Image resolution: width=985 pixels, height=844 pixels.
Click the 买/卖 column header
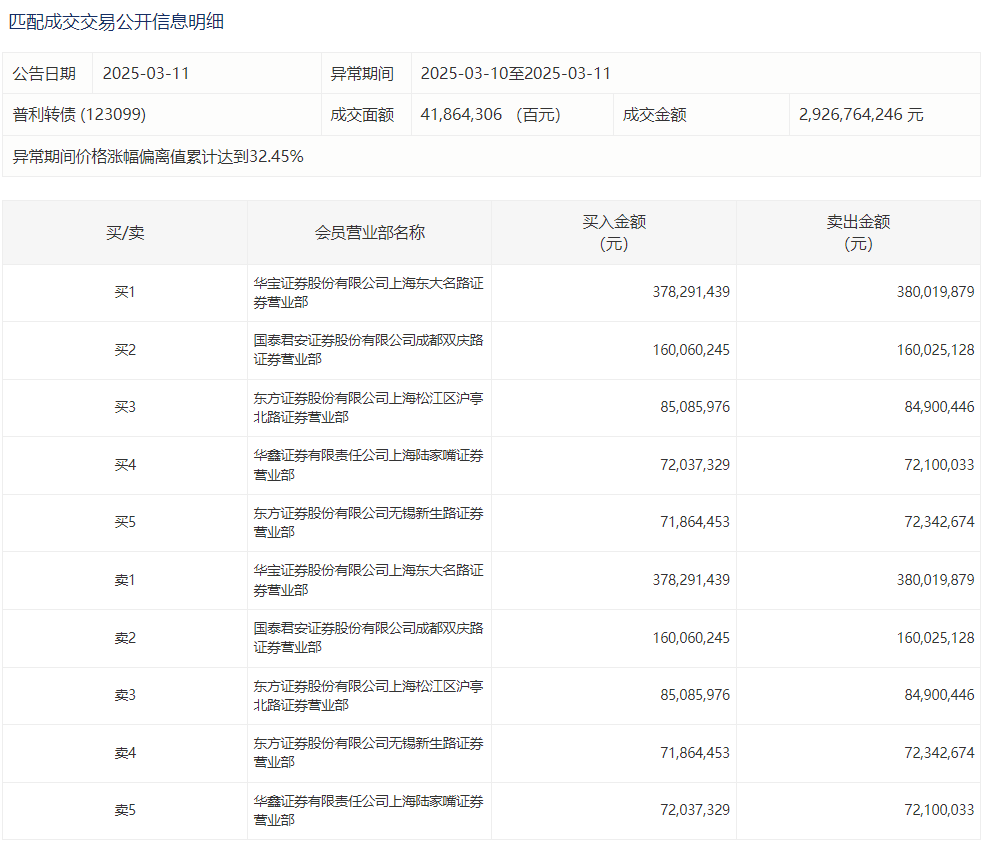click(x=125, y=233)
